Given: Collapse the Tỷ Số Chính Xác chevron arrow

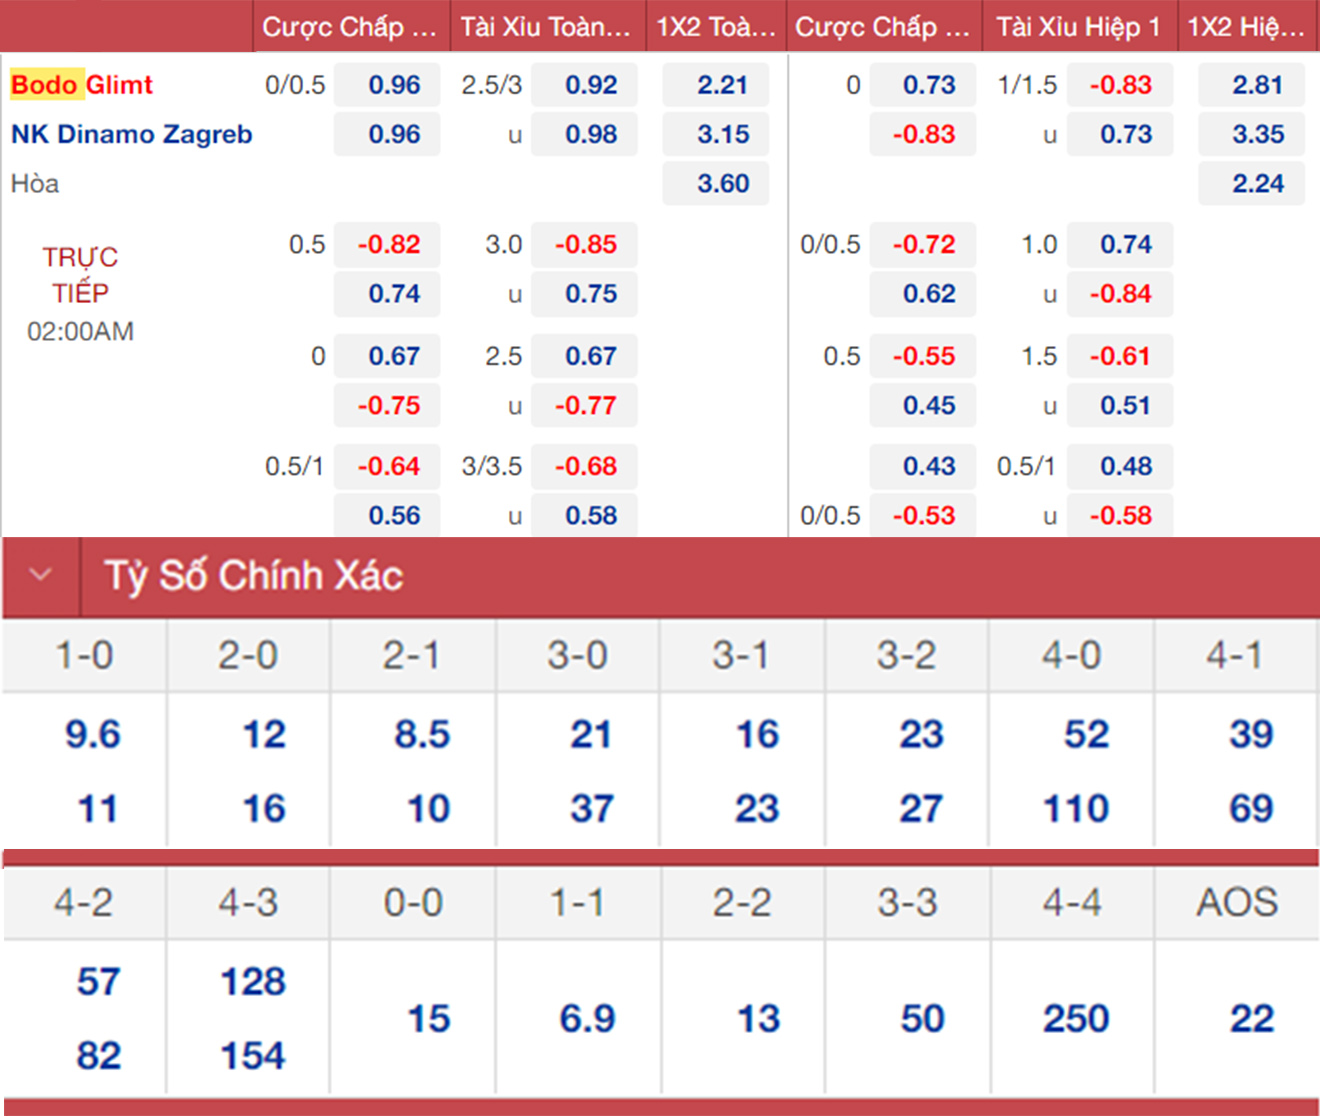Looking at the screenshot, I should [x=40, y=575].
